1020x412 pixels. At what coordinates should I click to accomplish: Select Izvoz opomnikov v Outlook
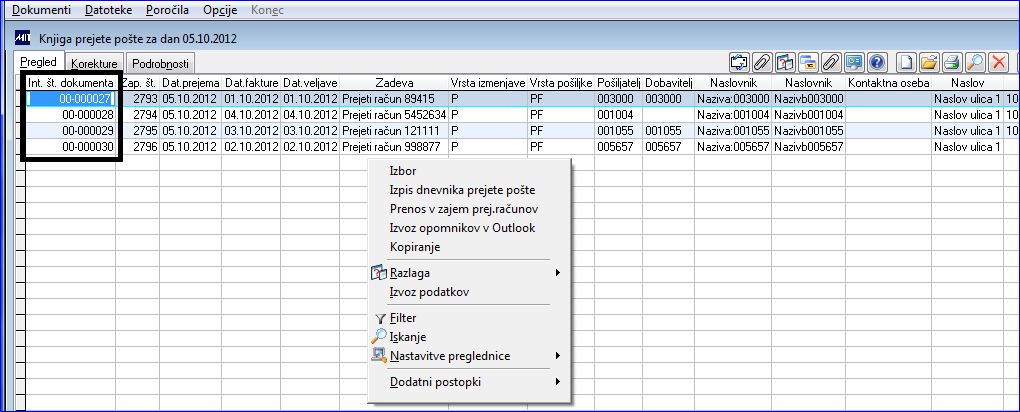[462, 228]
